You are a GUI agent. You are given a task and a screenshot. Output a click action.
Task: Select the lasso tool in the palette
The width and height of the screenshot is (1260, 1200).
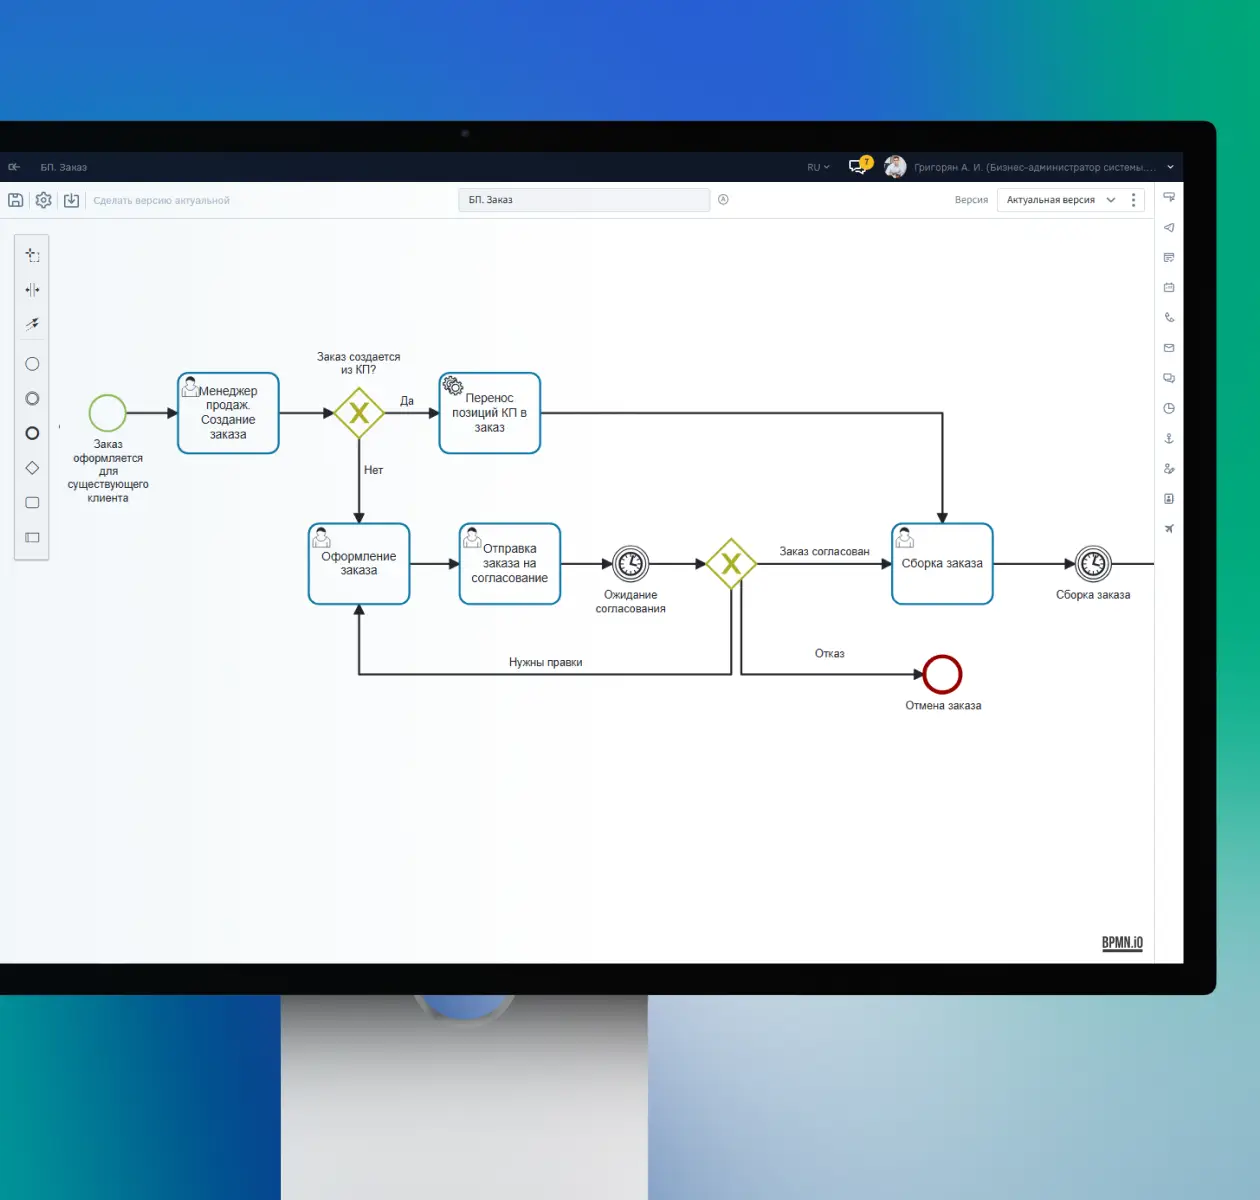point(32,255)
